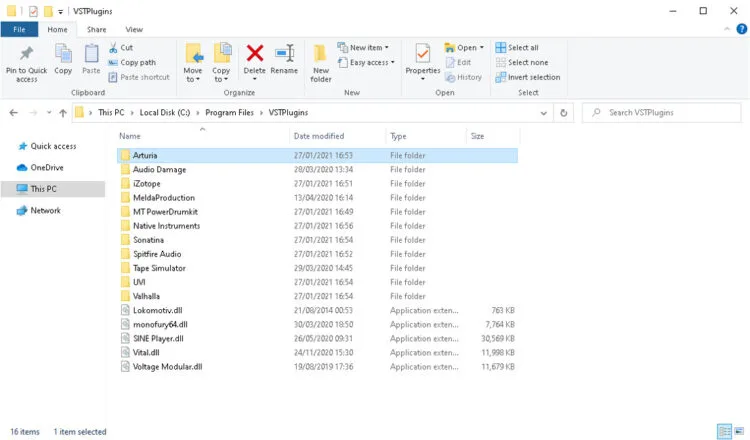Click Program Files in breadcrumb

[x=230, y=112]
